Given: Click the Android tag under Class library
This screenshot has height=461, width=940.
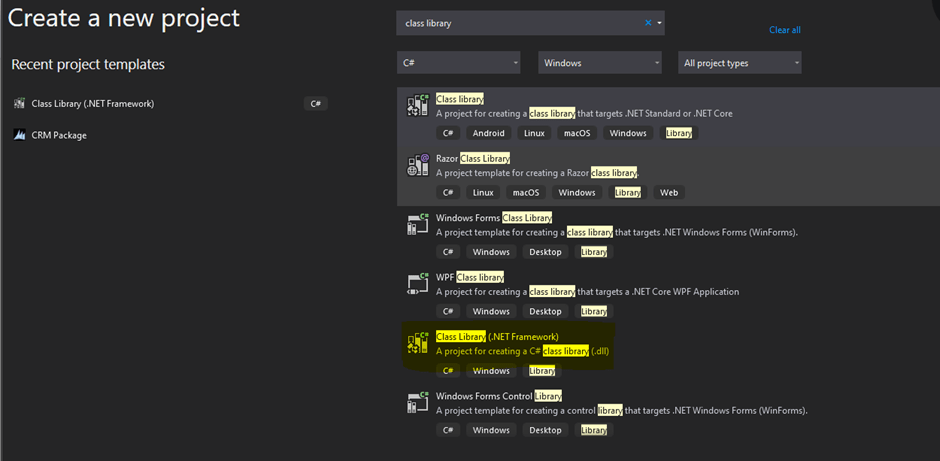Looking at the screenshot, I should pyautogui.click(x=489, y=133).
